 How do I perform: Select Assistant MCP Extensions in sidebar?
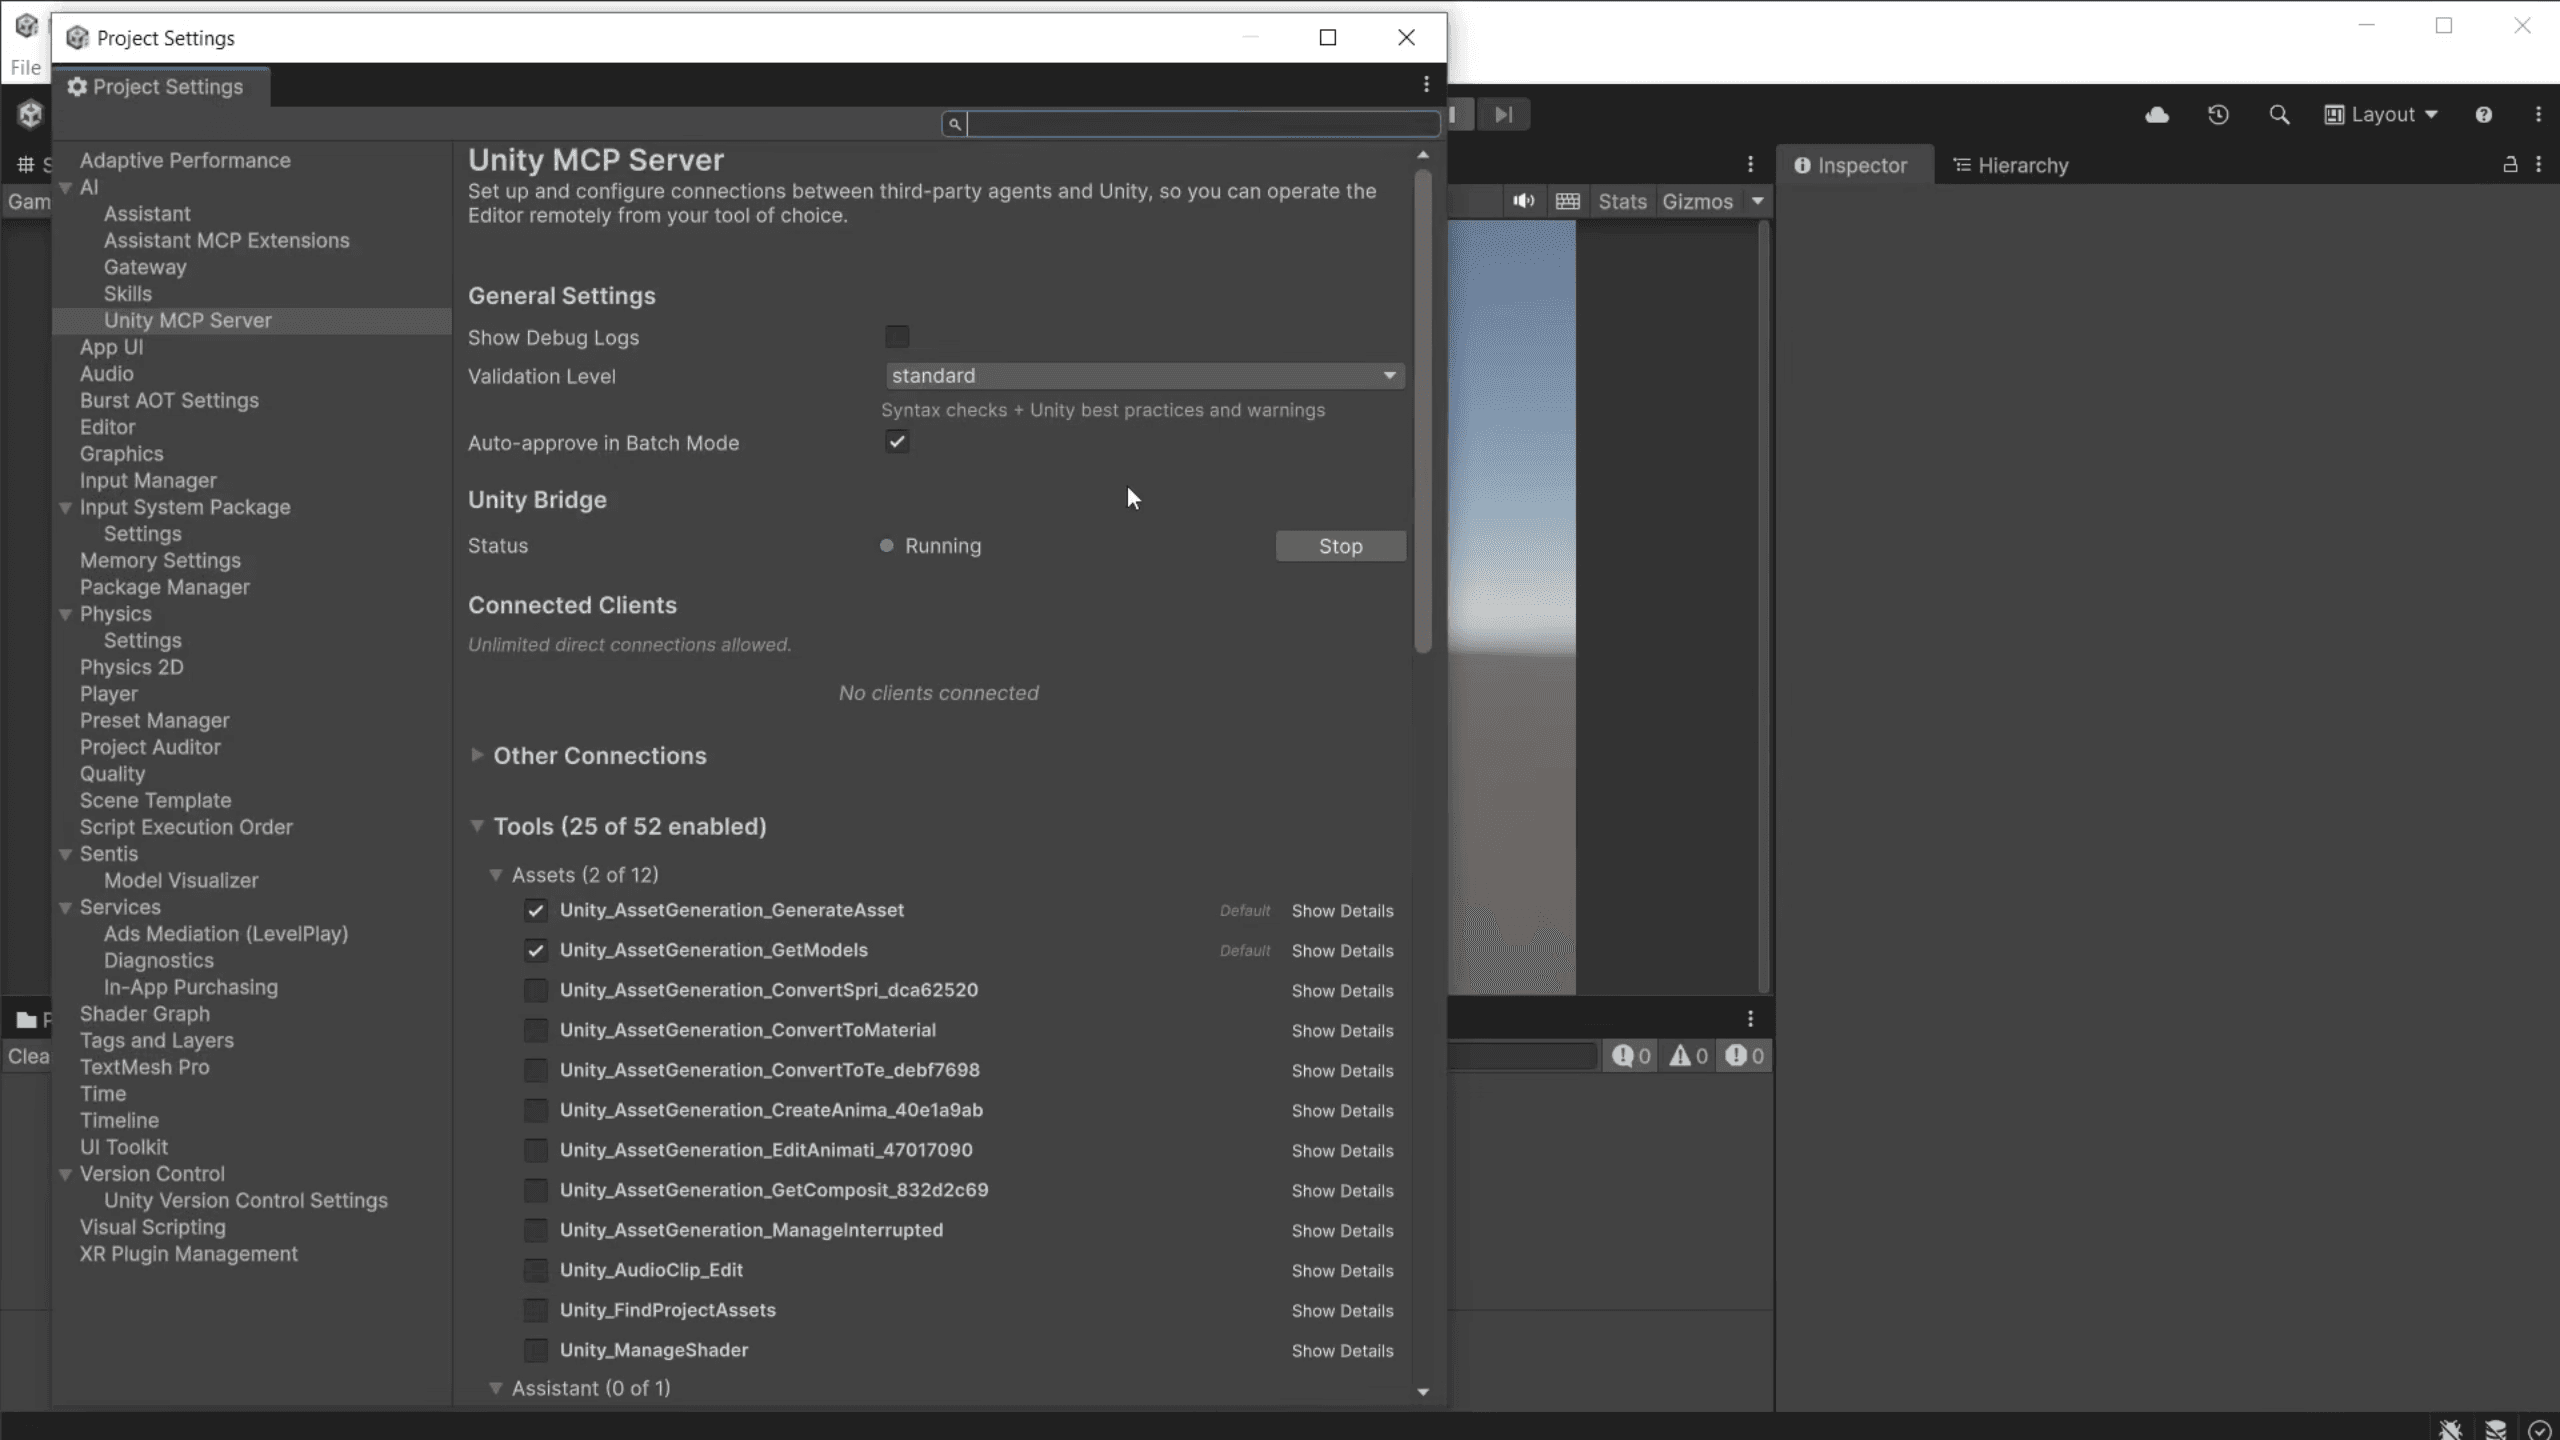(226, 241)
